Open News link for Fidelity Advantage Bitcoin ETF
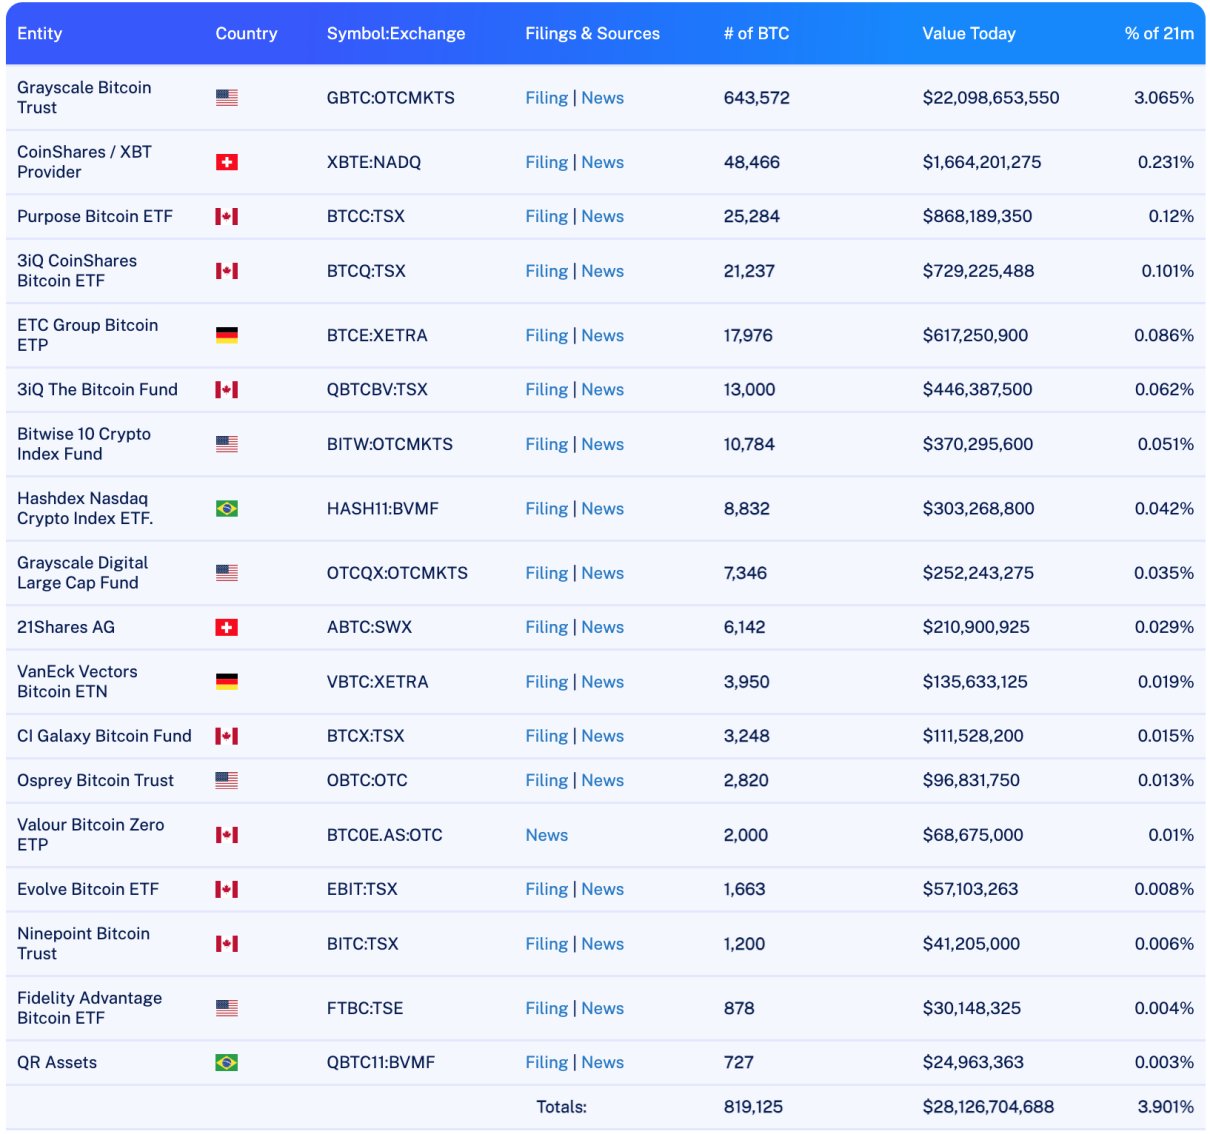 (x=602, y=1009)
